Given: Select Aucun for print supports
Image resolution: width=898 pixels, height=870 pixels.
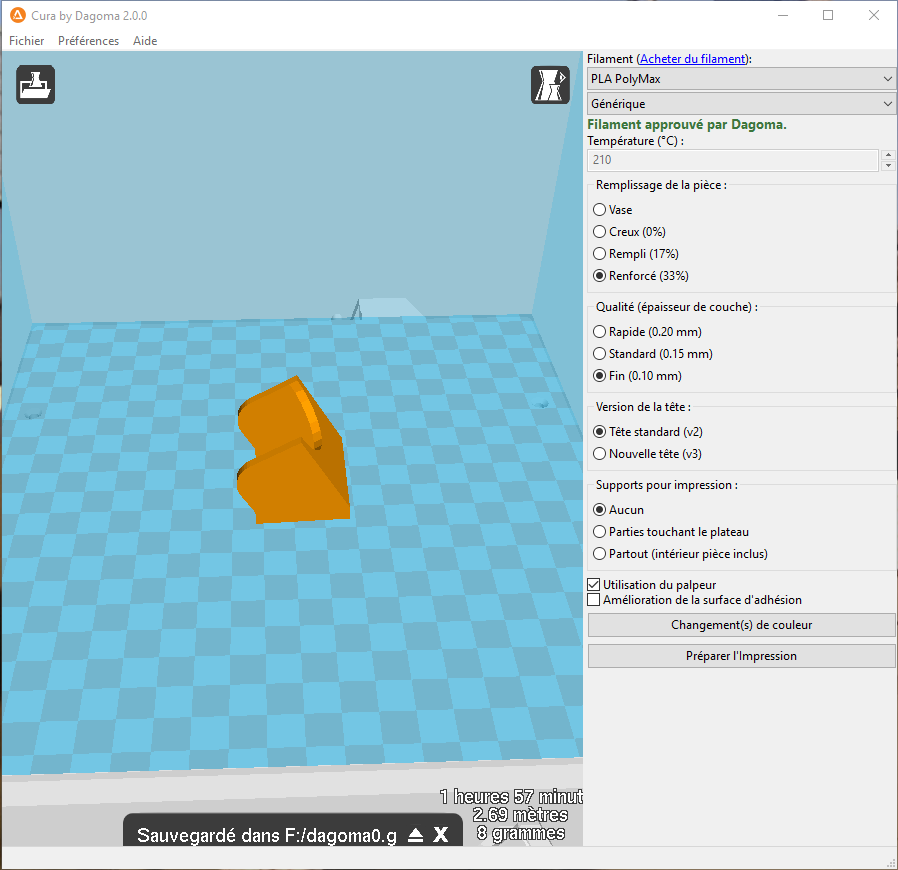Looking at the screenshot, I should click(x=619, y=510).
